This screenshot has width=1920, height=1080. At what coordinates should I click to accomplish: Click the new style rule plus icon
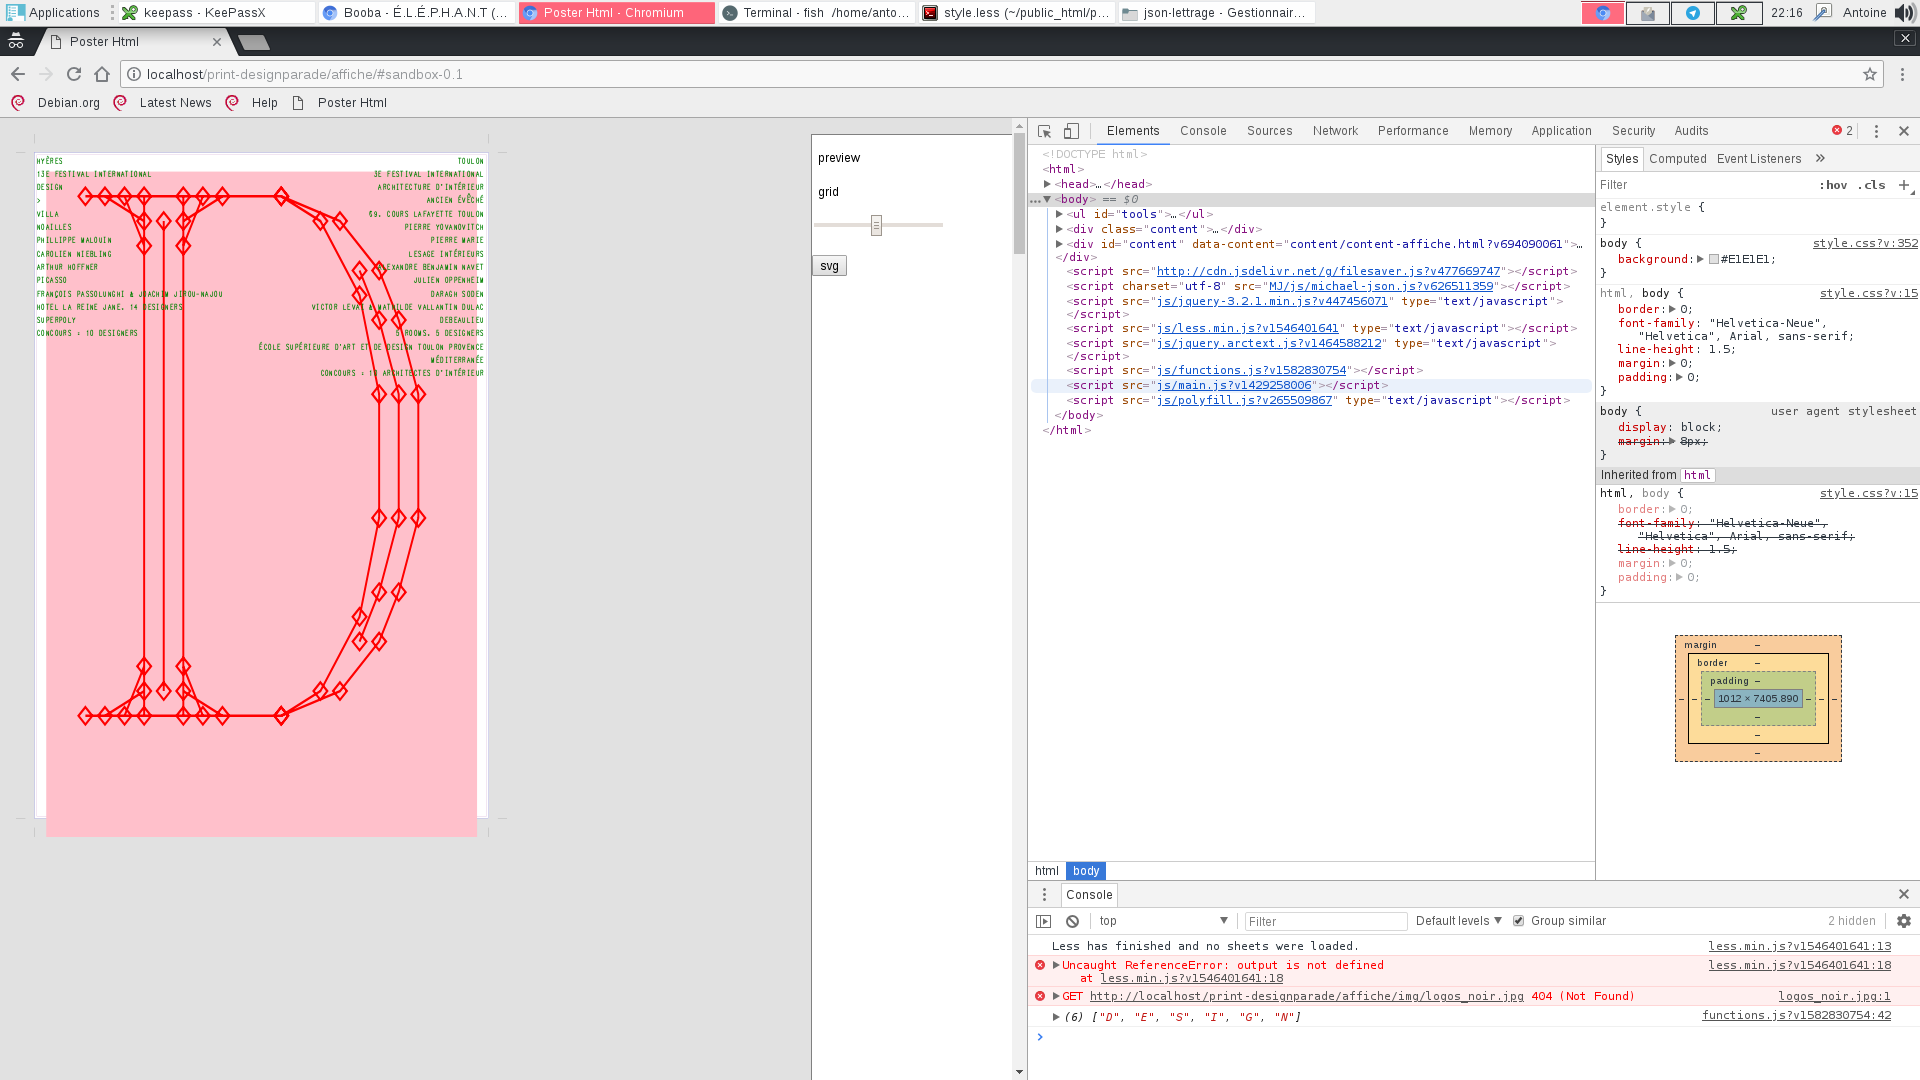tap(1904, 185)
